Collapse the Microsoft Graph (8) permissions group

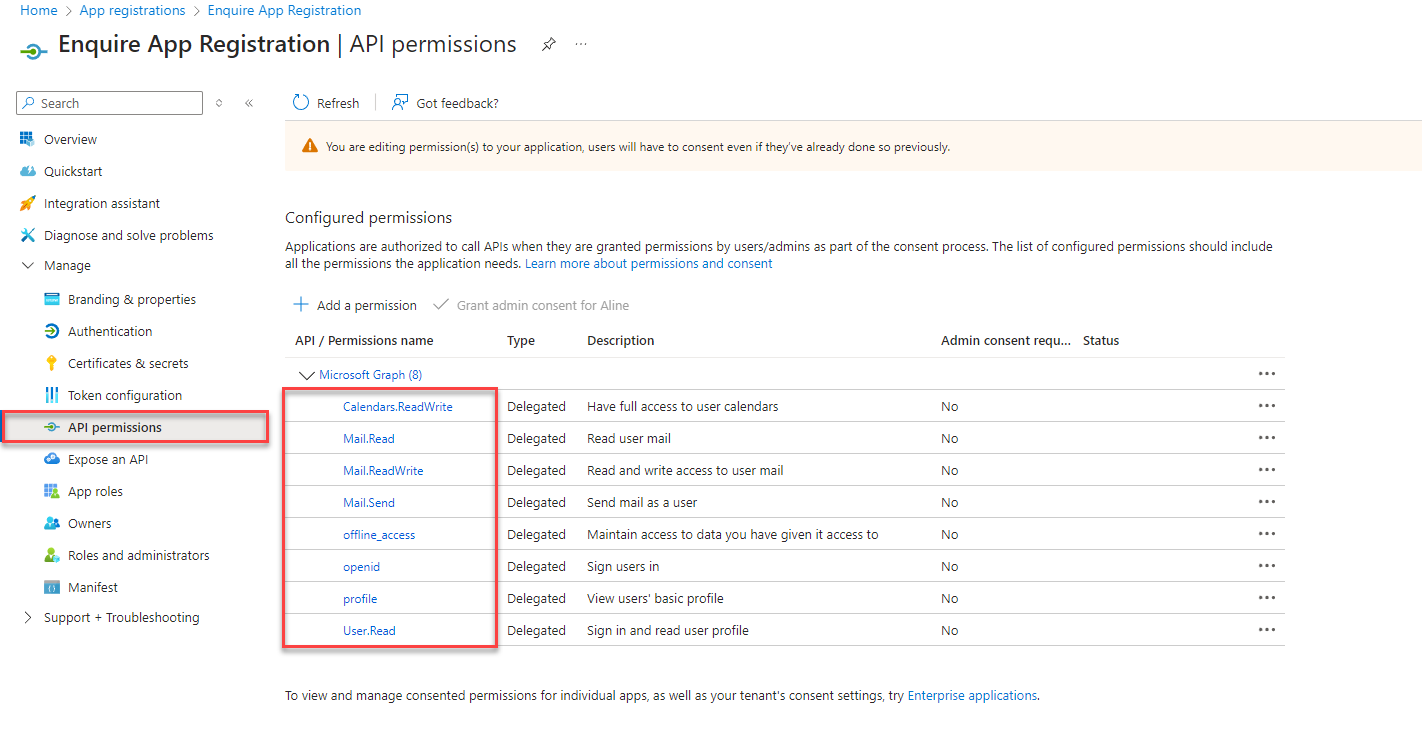click(x=307, y=375)
